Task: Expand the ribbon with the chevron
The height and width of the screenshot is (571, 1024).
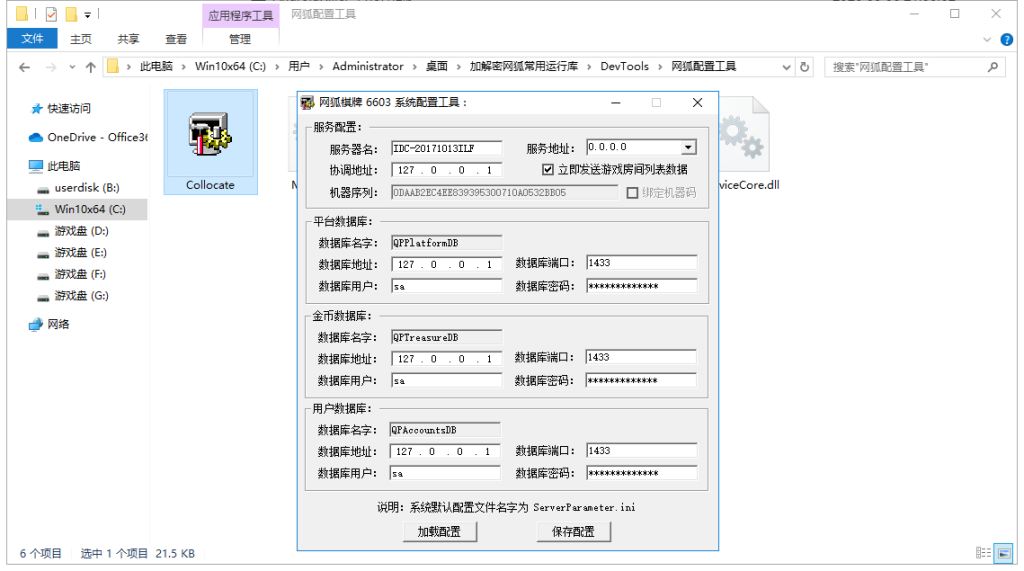Action: [x=986, y=40]
